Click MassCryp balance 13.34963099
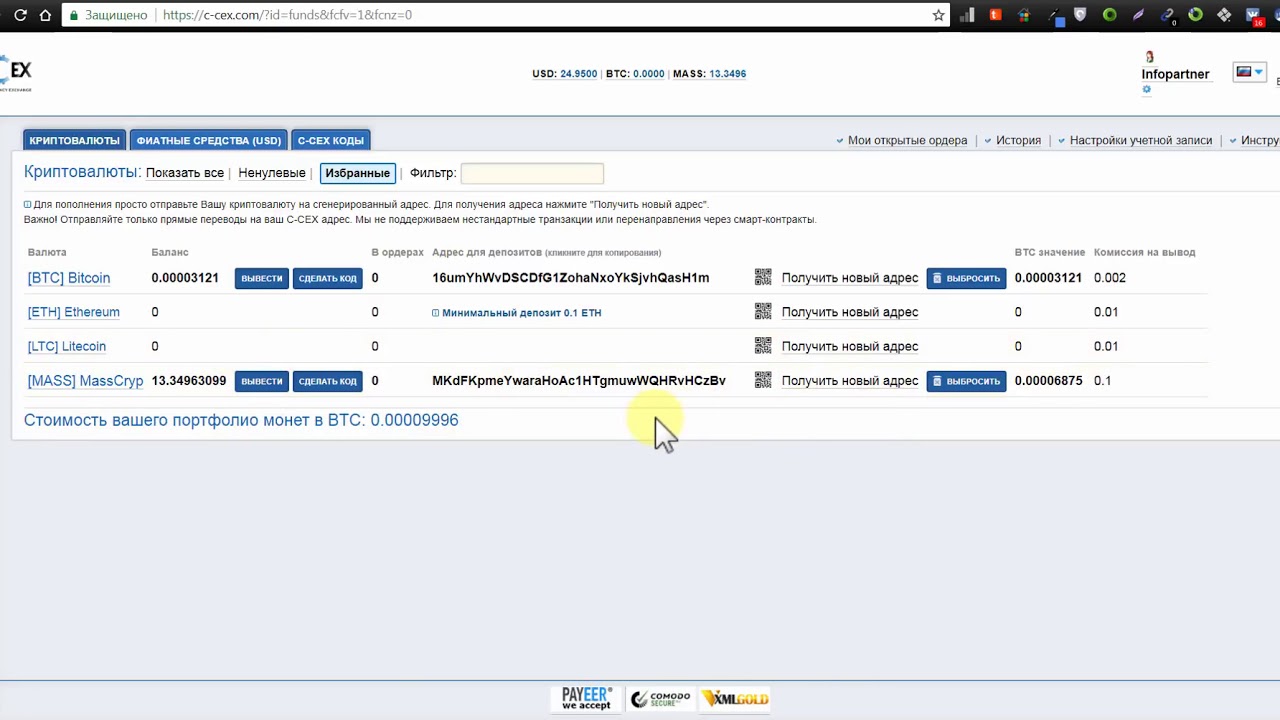The height and width of the screenshot is (720, 1280). (x=189, y=381)
